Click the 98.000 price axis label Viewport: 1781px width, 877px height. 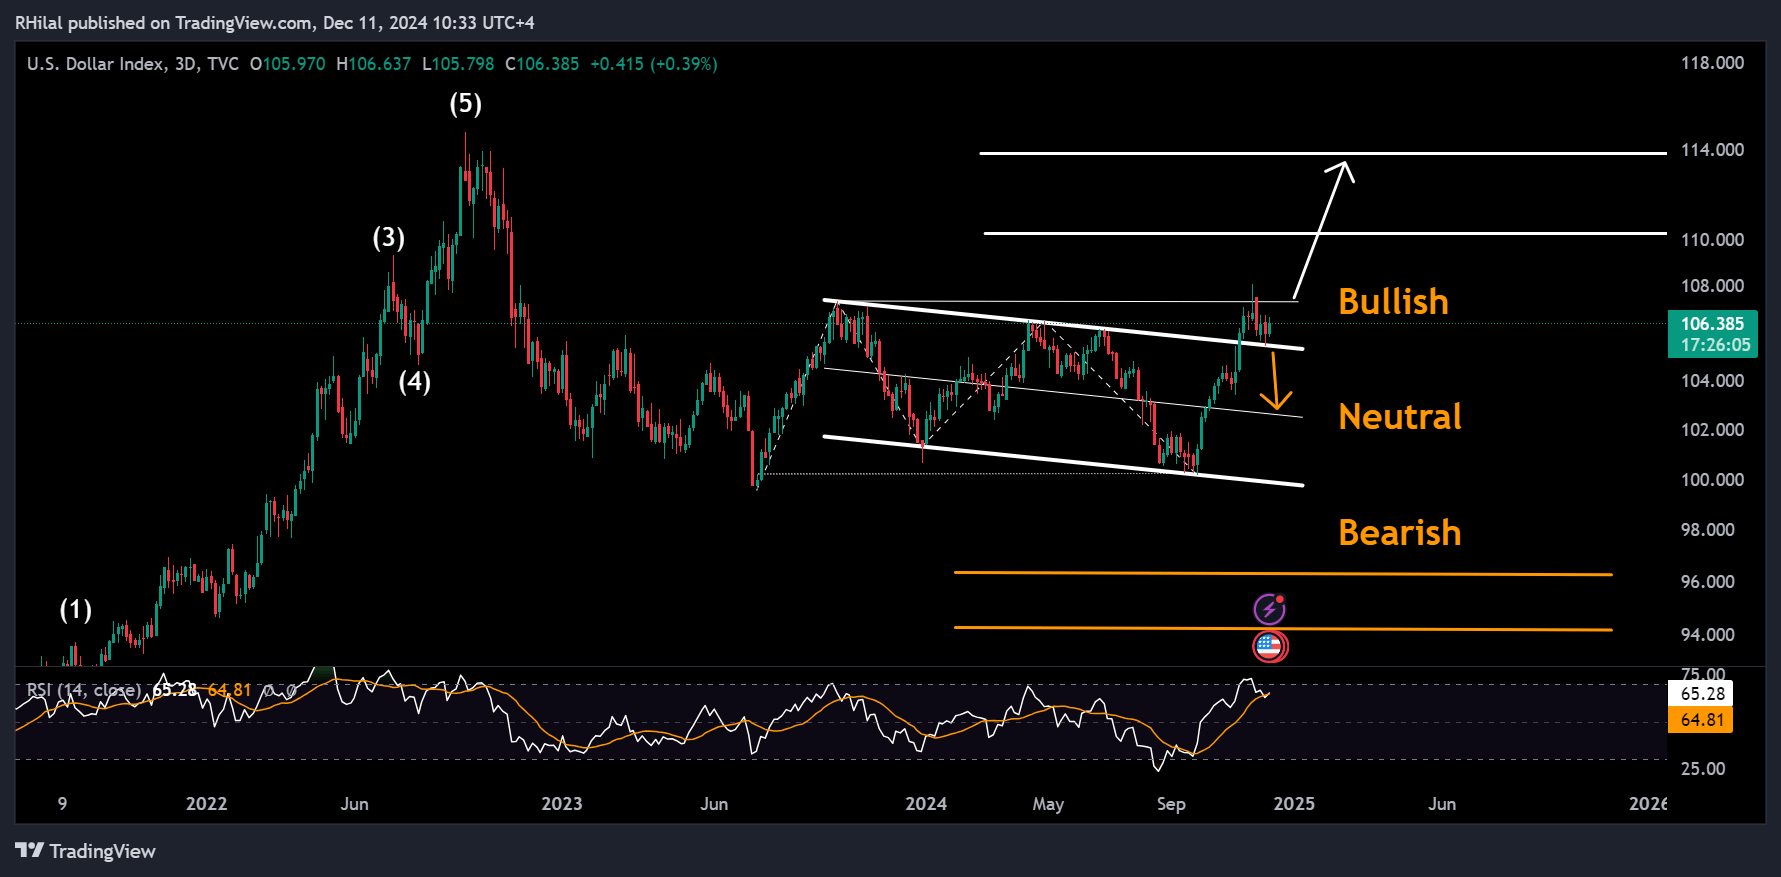(1708, 530)
